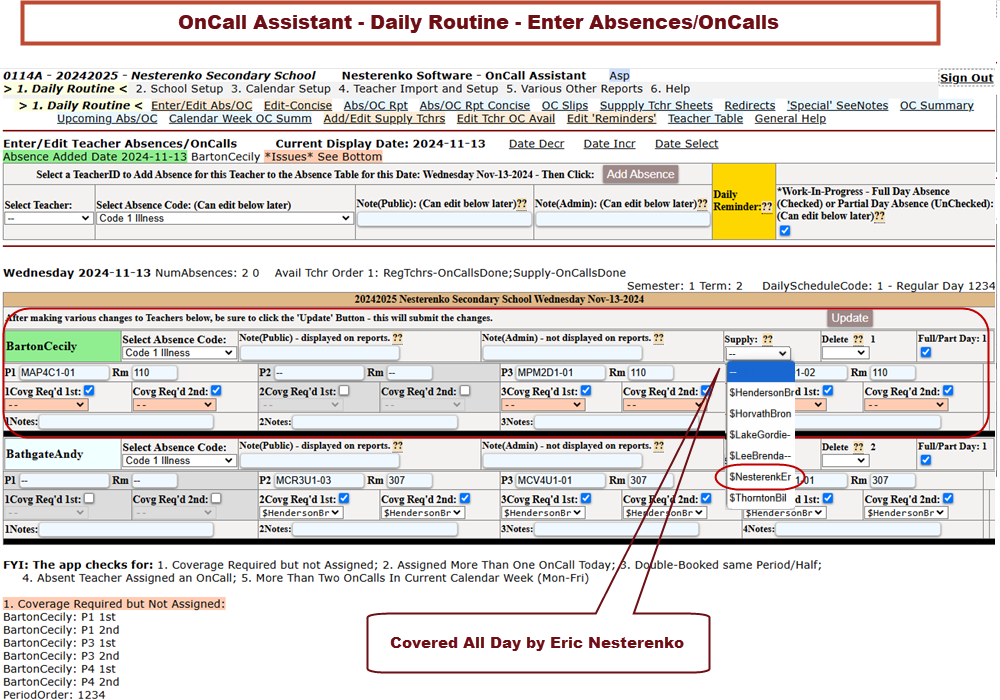
Task: Click the Daily Reminder ?? help link
Action: tap(766, 207)
